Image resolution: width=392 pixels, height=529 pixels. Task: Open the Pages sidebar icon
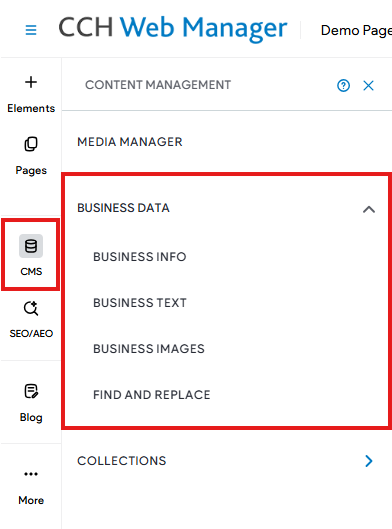(31, 144)
